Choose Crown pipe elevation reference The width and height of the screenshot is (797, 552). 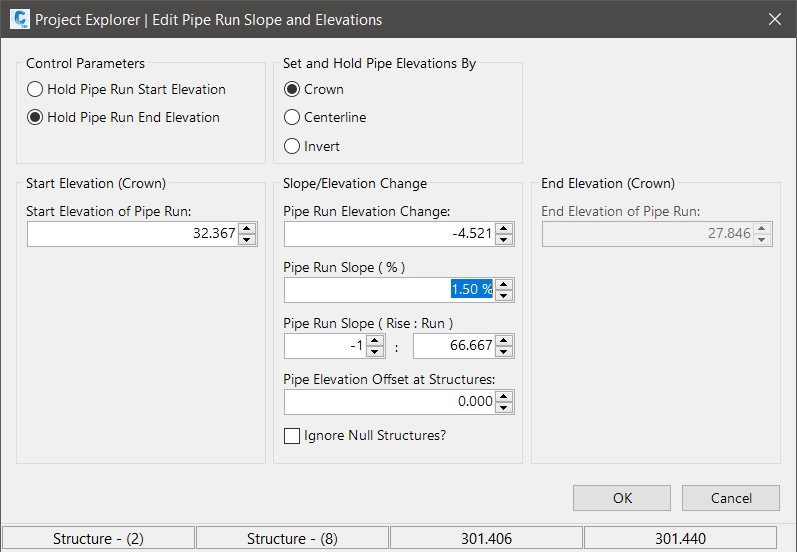tap(292, 89)
